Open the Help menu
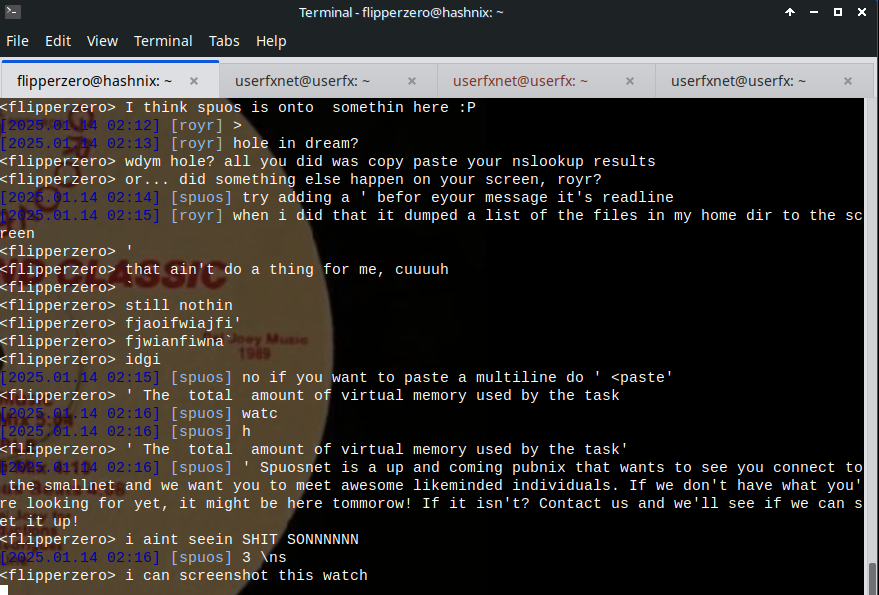Image resolution: width=879 pixels, height=595 pixels. click(x=271, y=41)
